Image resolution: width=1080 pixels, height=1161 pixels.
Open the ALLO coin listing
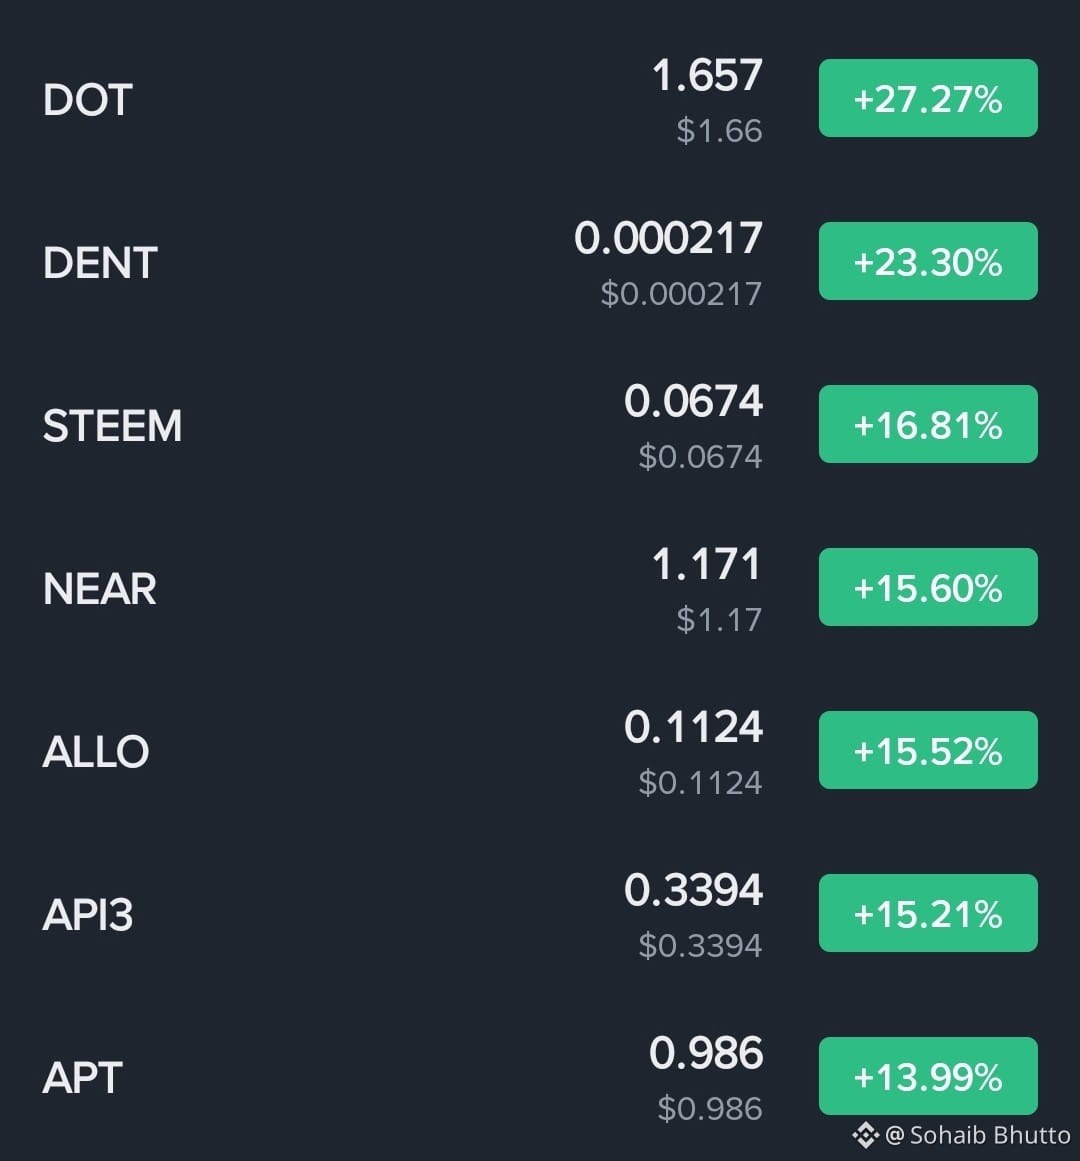point(540,751)
